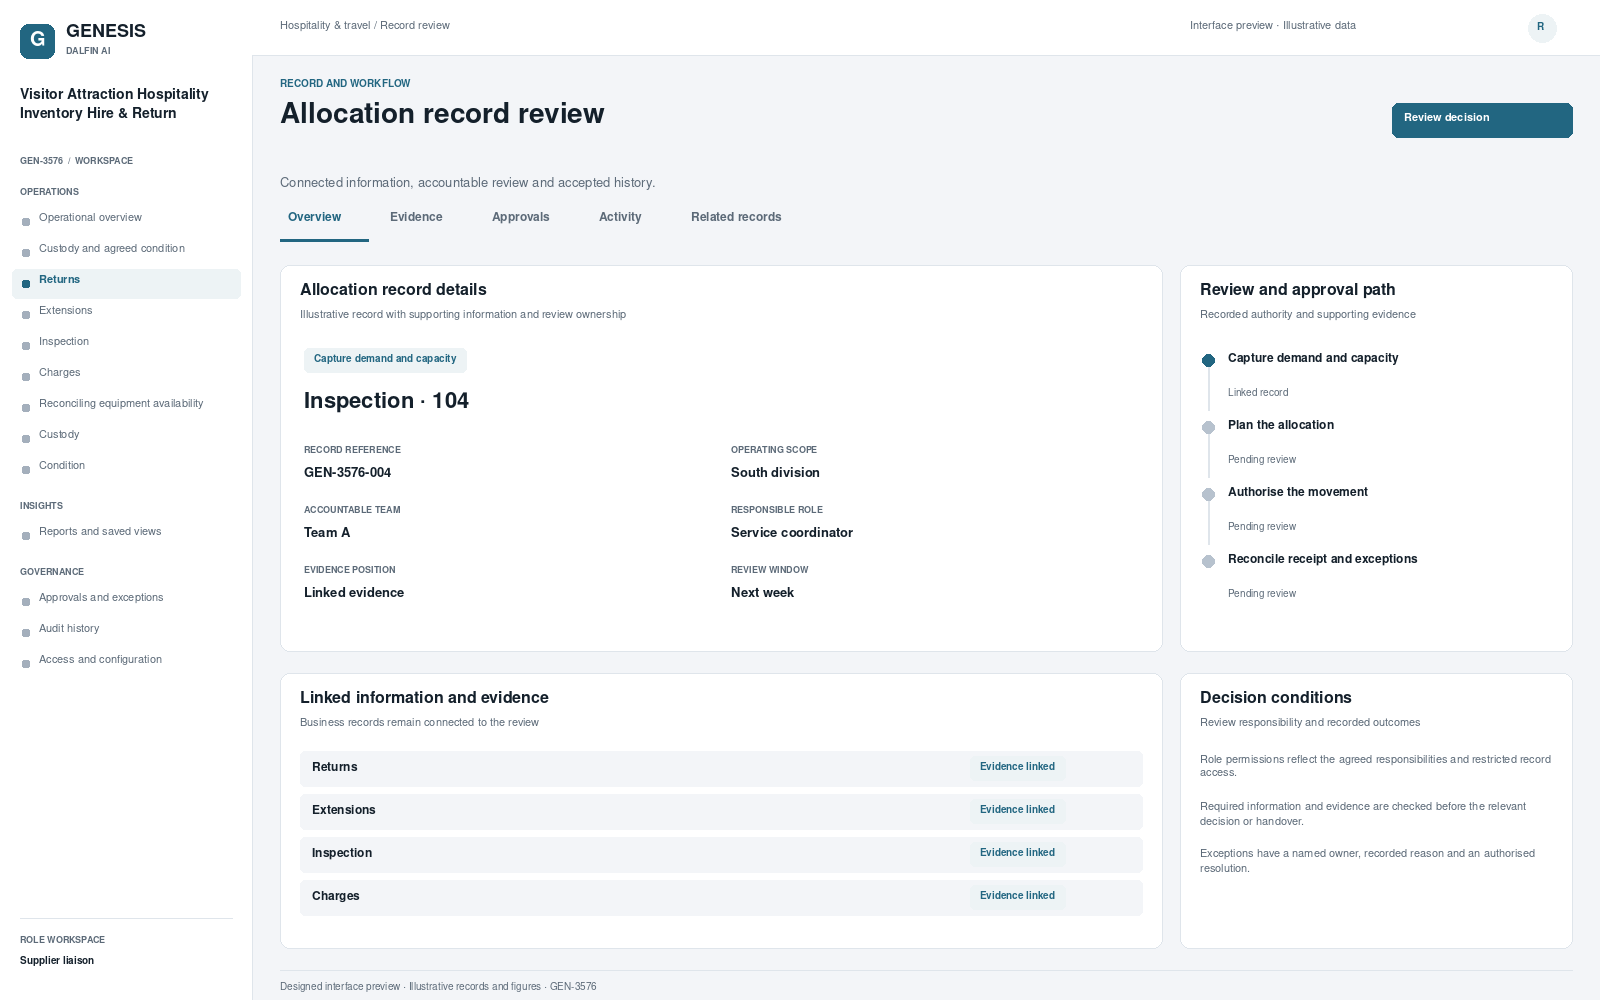Click the Plan the allocation step marker
Screen dimensions: 1600x1000
[x=1208, y=427]
